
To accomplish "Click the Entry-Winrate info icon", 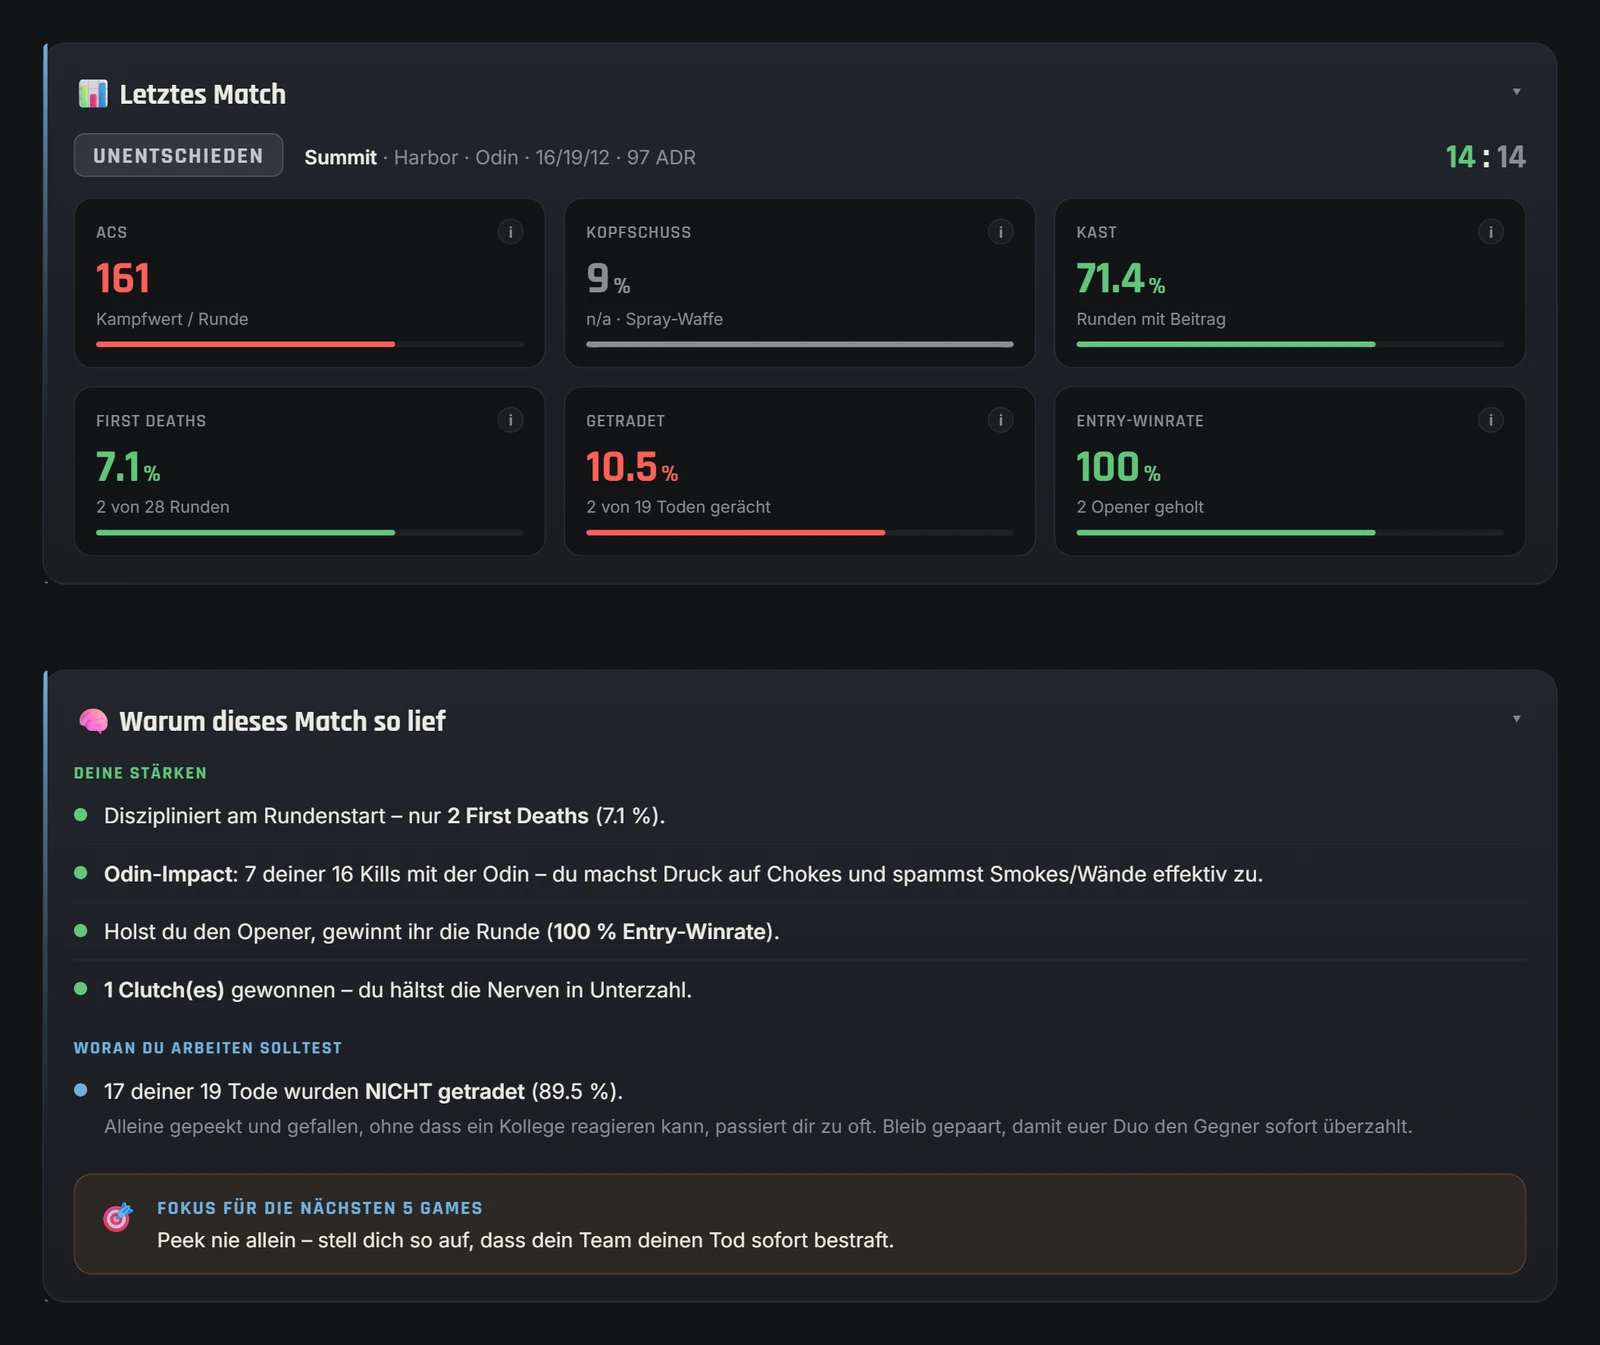I will pyautogui.click(x=1490, y=420).
